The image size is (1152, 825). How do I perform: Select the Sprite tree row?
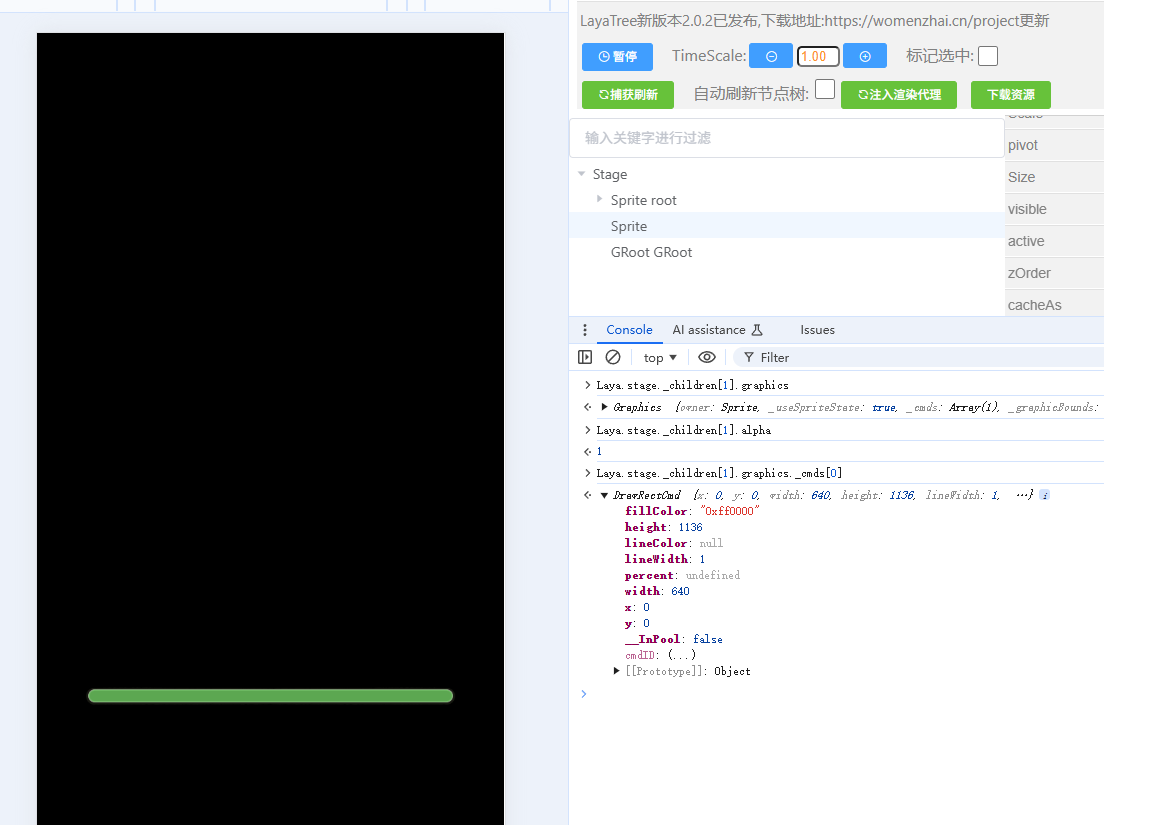(x=786, y=226)
